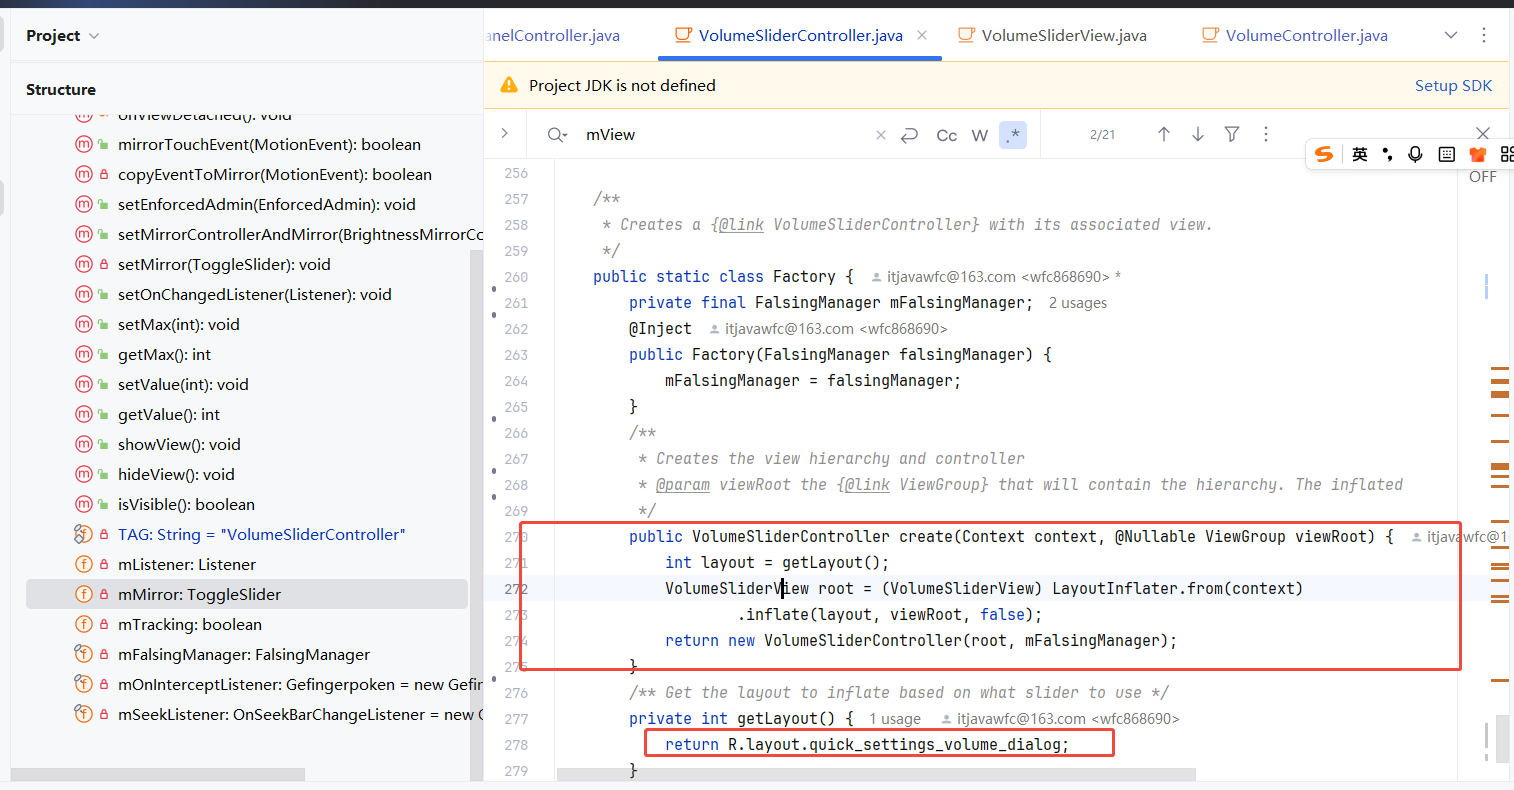This screenshot has height=790, width=1514.
Task: Toggle Match Case (Cc) option
Action: tap(947, 135)
